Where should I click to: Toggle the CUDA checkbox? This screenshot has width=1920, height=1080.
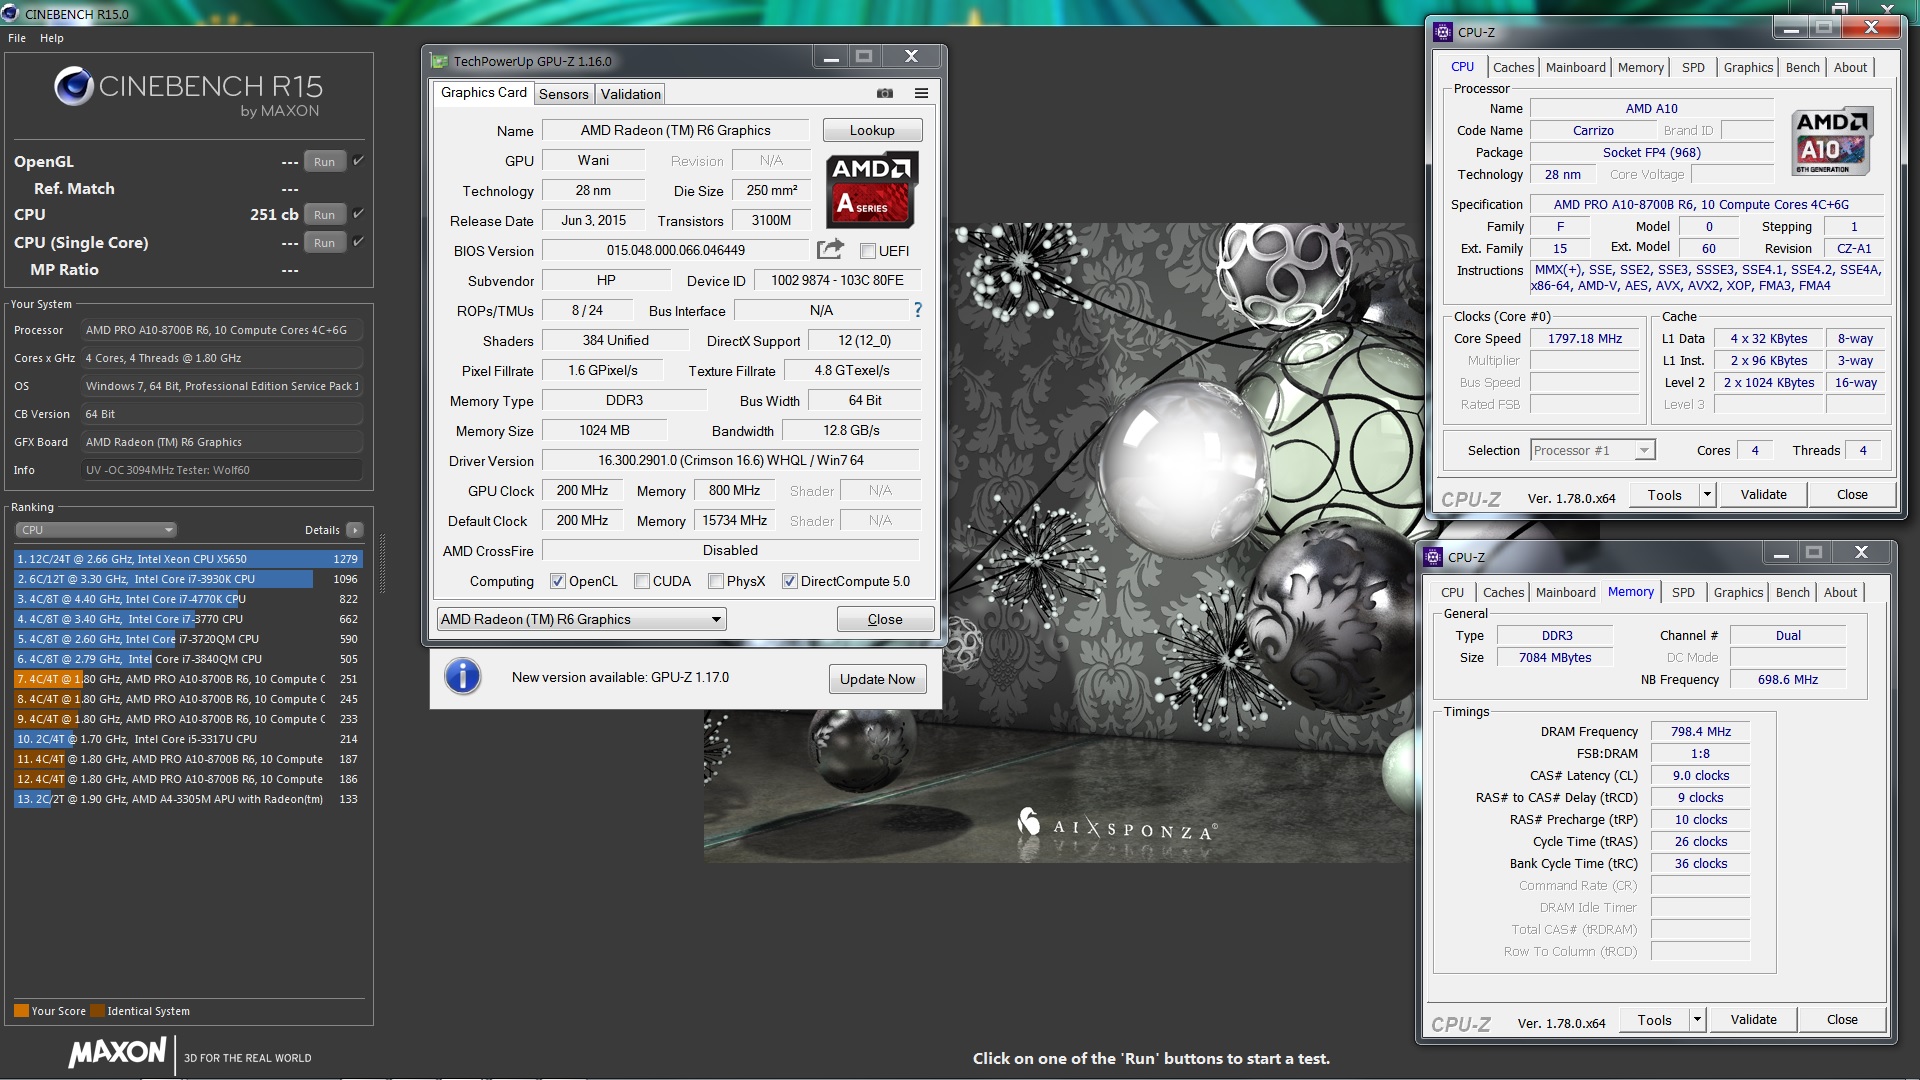pyautogui.click(x=642, y=581)
